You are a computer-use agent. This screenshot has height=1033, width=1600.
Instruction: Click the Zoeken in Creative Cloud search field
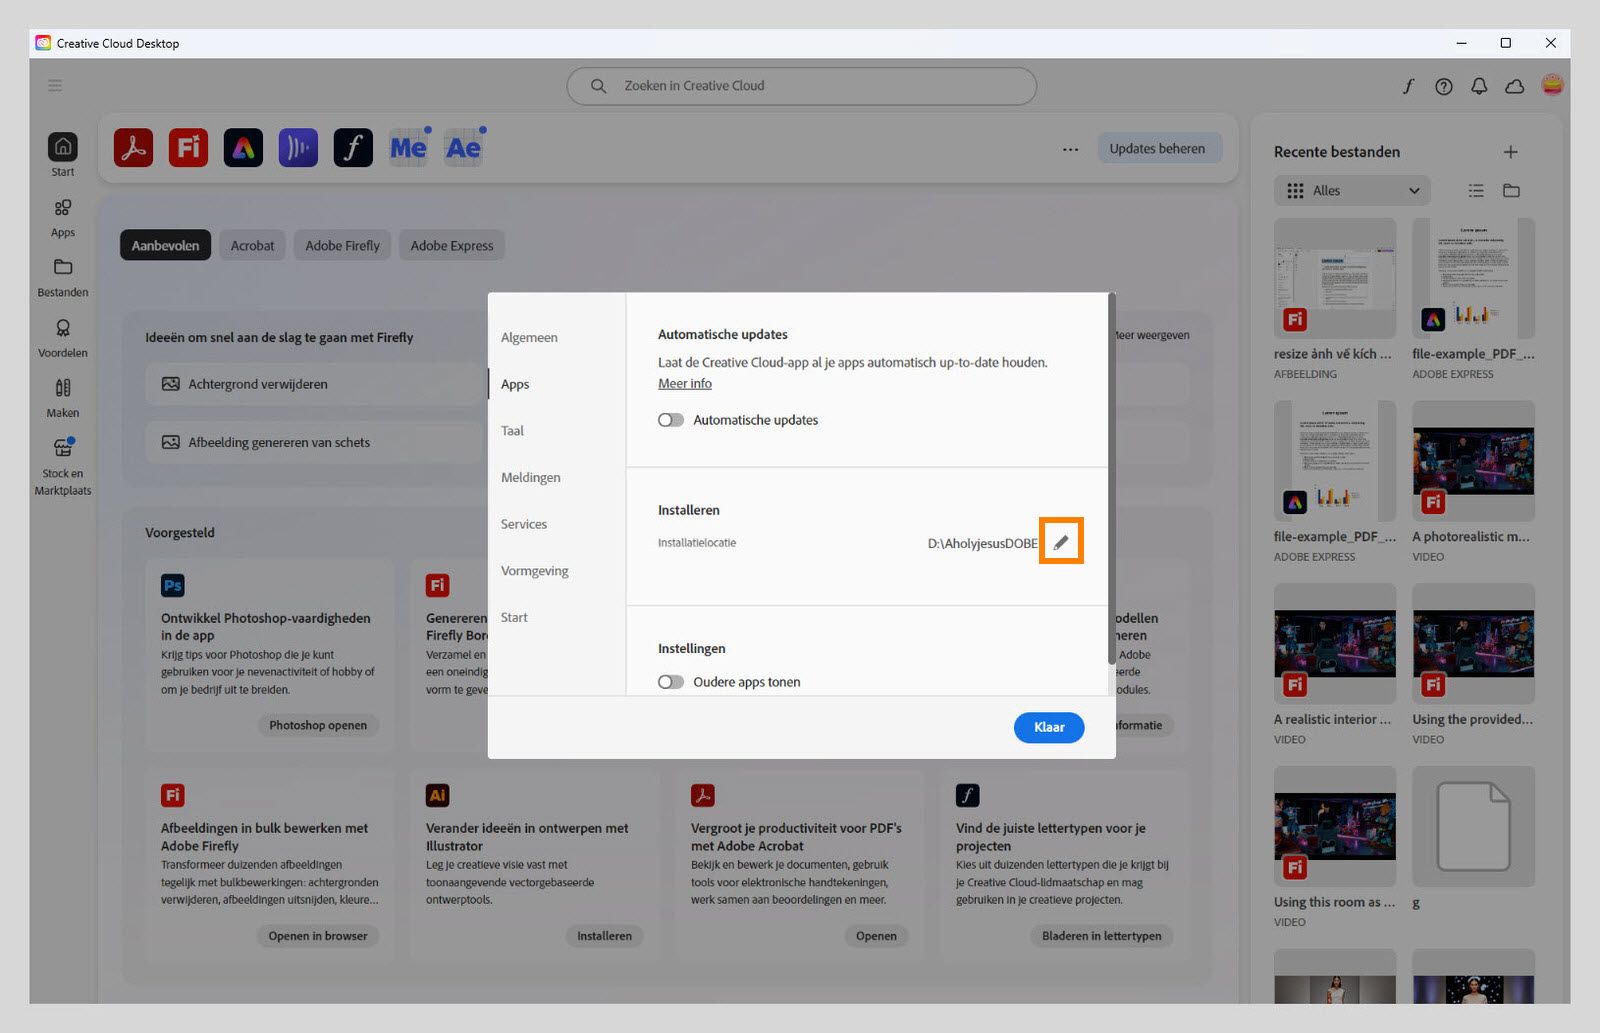[802, 86]
